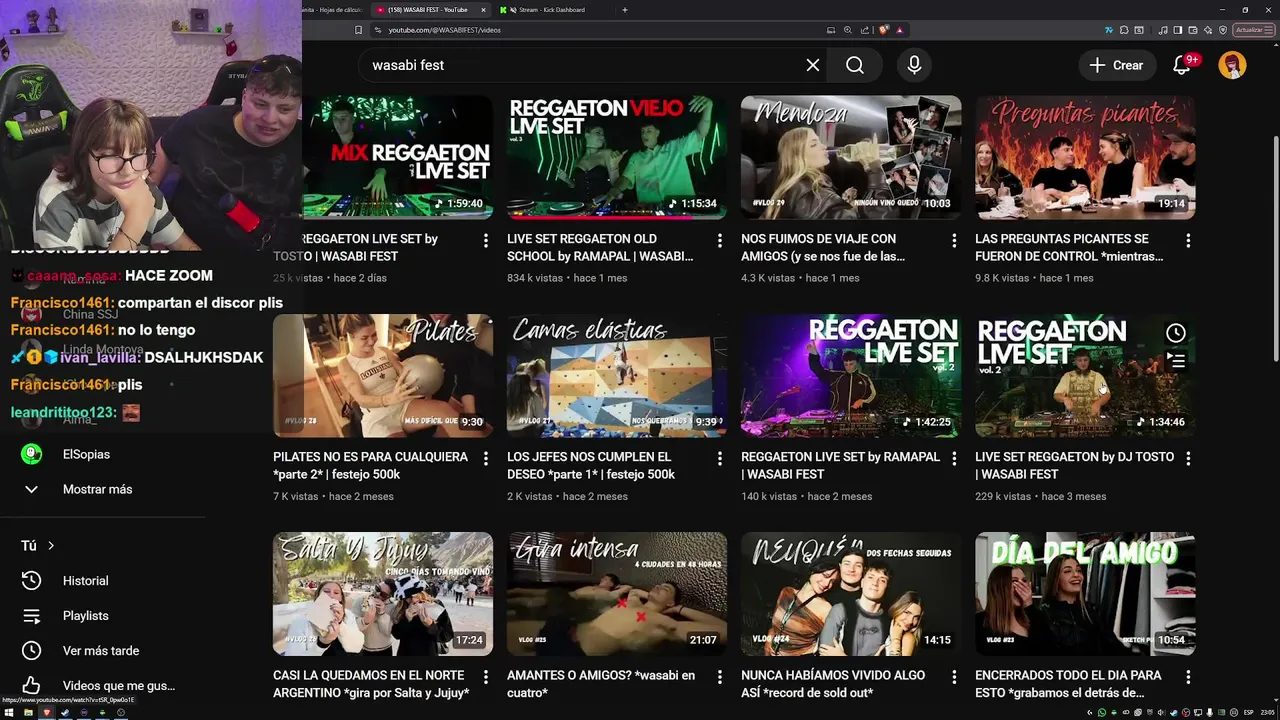Add DJ TOSTO live set to queue
Screen dimensions: 1280x720
(x=1176, y=361)
